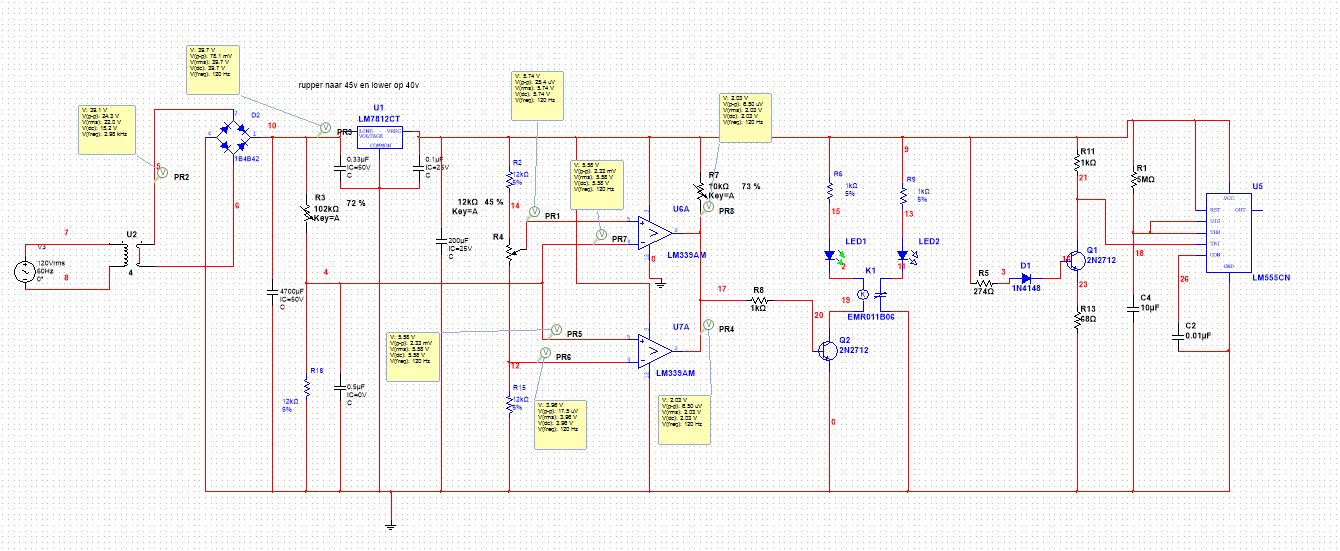Select the 0.5µF capacitor symbol

pos(342,386)
